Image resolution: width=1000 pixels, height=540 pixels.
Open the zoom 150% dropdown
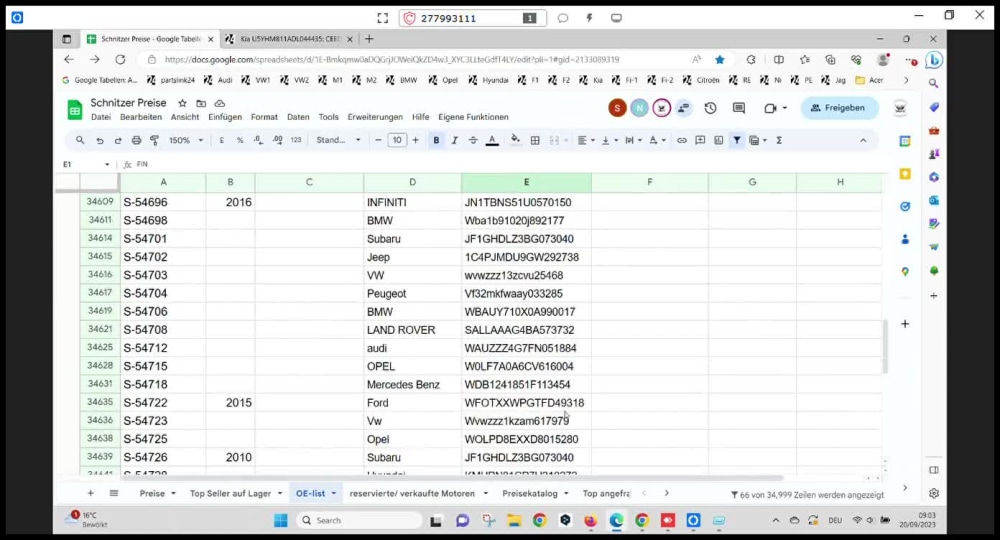(x=186, y=140)
